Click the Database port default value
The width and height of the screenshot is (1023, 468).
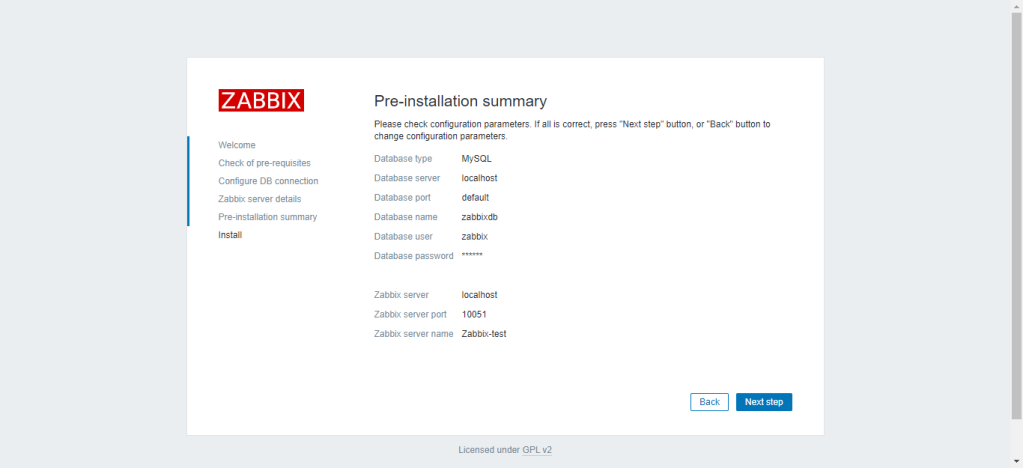[x=475, y=197]
